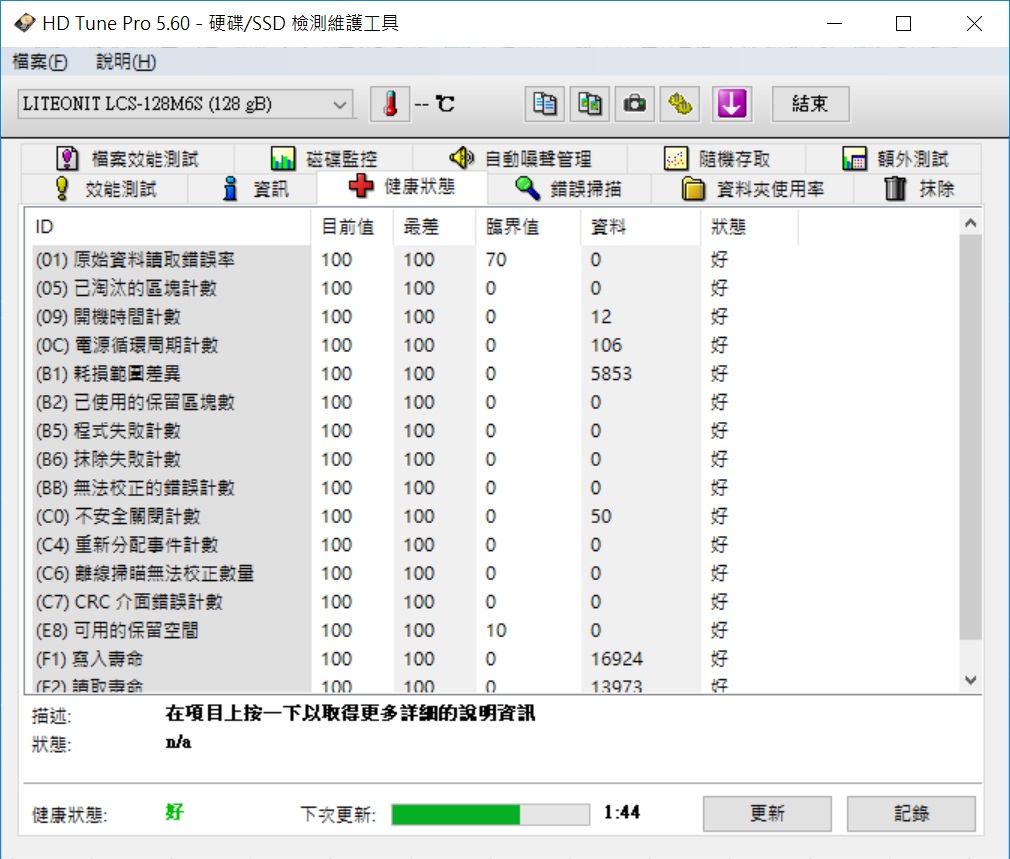This screenshot has height=859, width=1010.
Task: Click the HD Tune app icon in title bar
Action: pyautogui.click(x=24, y=23)
